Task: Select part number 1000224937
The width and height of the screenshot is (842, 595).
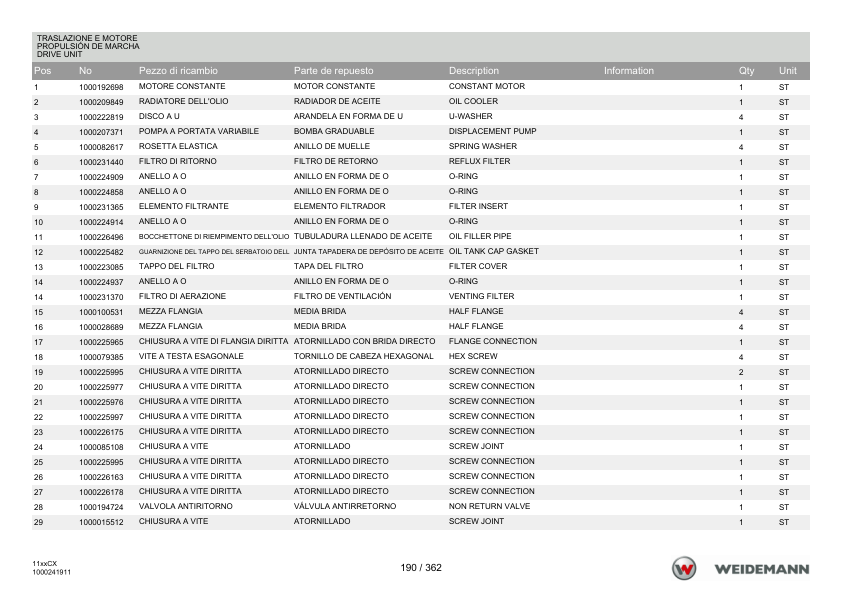Action: [x=101, y=282]
